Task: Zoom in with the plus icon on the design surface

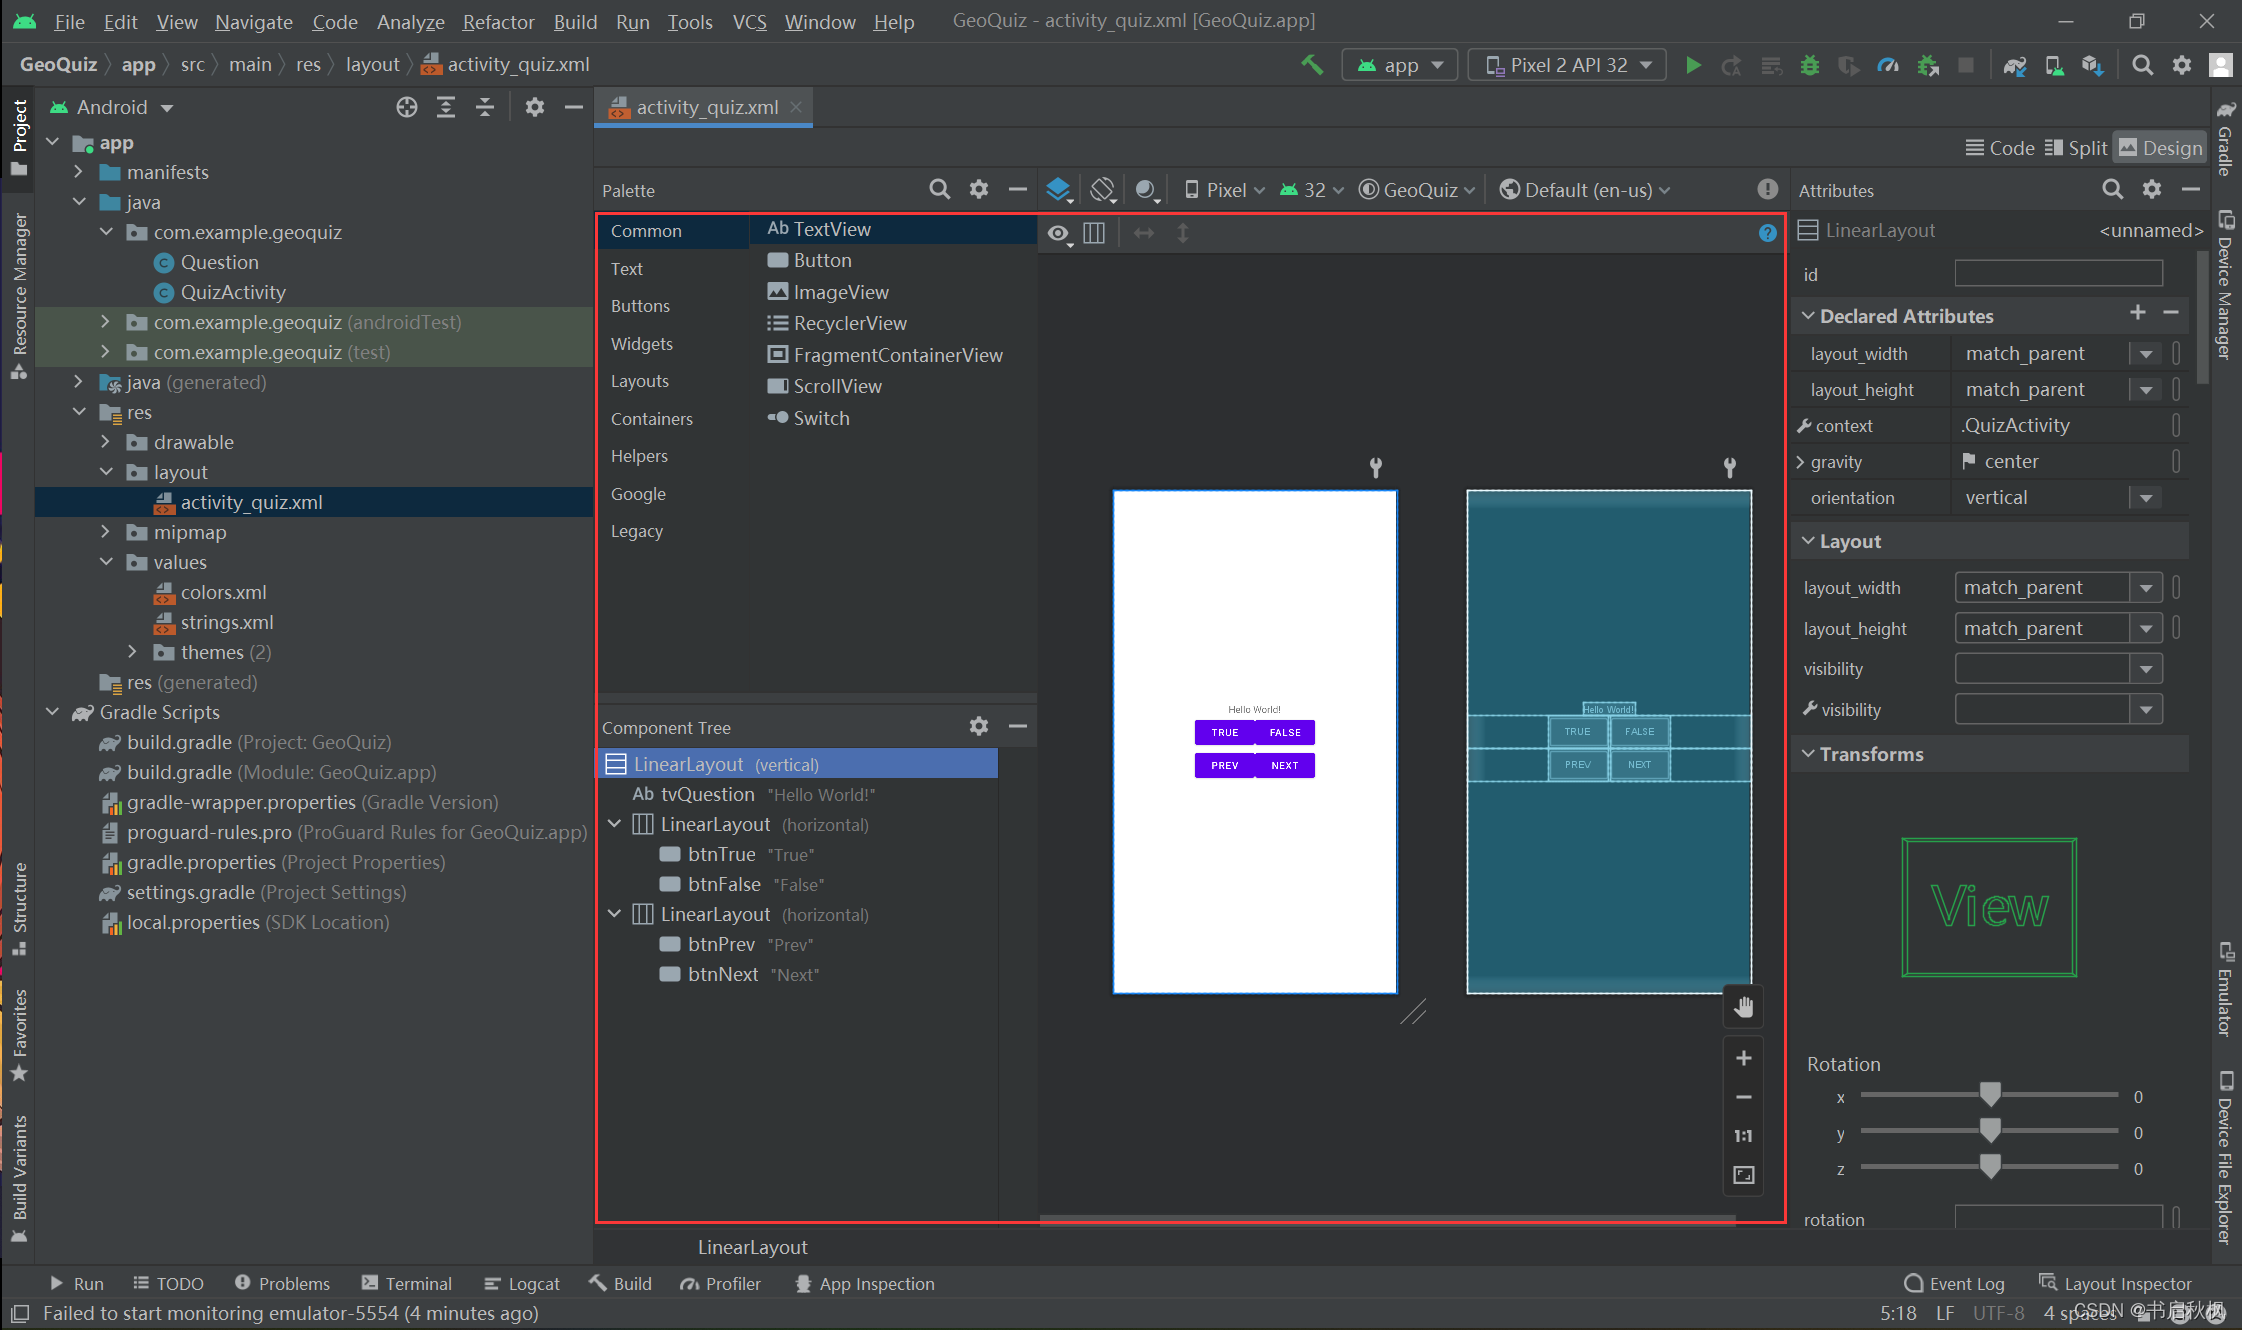Action: [1744, 1058]
